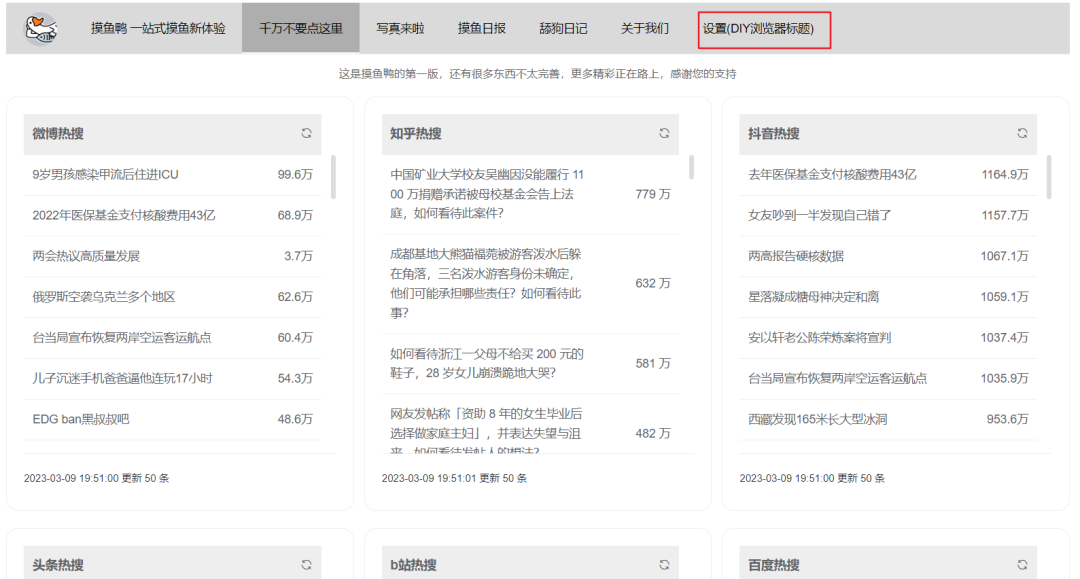Open 两会热议高质量发展 topic
This screenshot has width=1080, height=579.
click(x=86, y=256)
